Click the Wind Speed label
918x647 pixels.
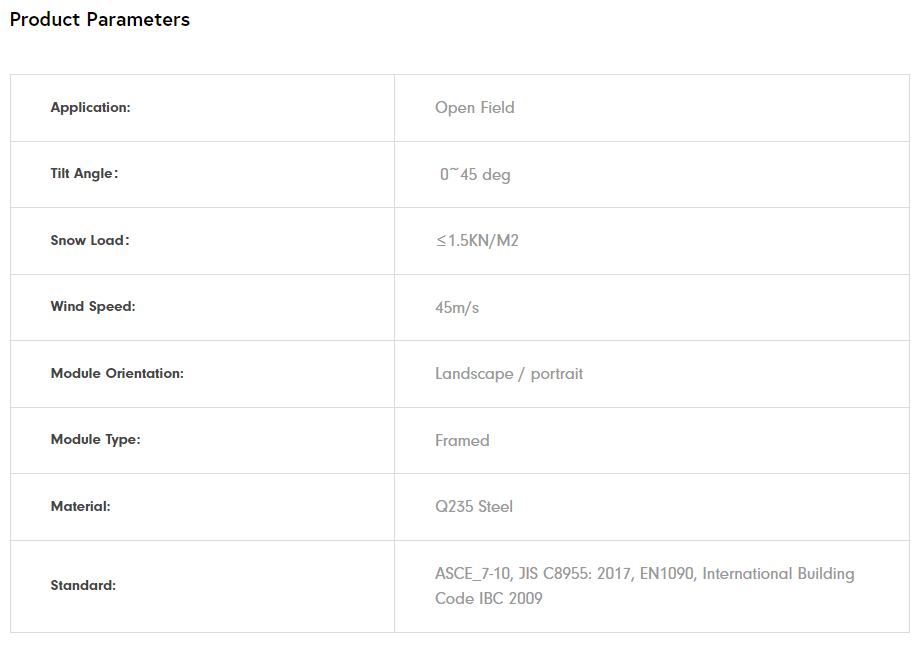tap(93, 307)
